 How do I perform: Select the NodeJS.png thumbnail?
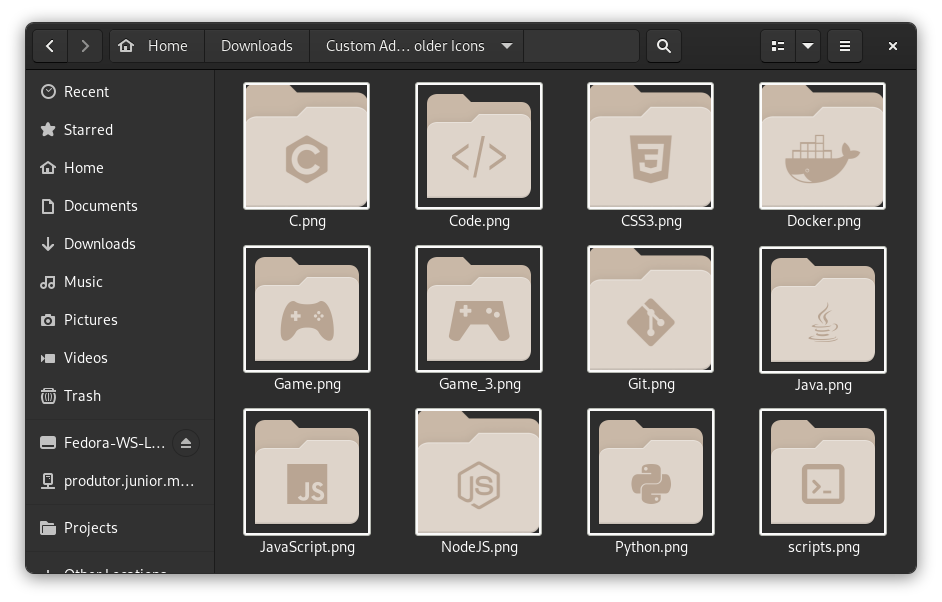pyautogui.click(x=479, y=472)
